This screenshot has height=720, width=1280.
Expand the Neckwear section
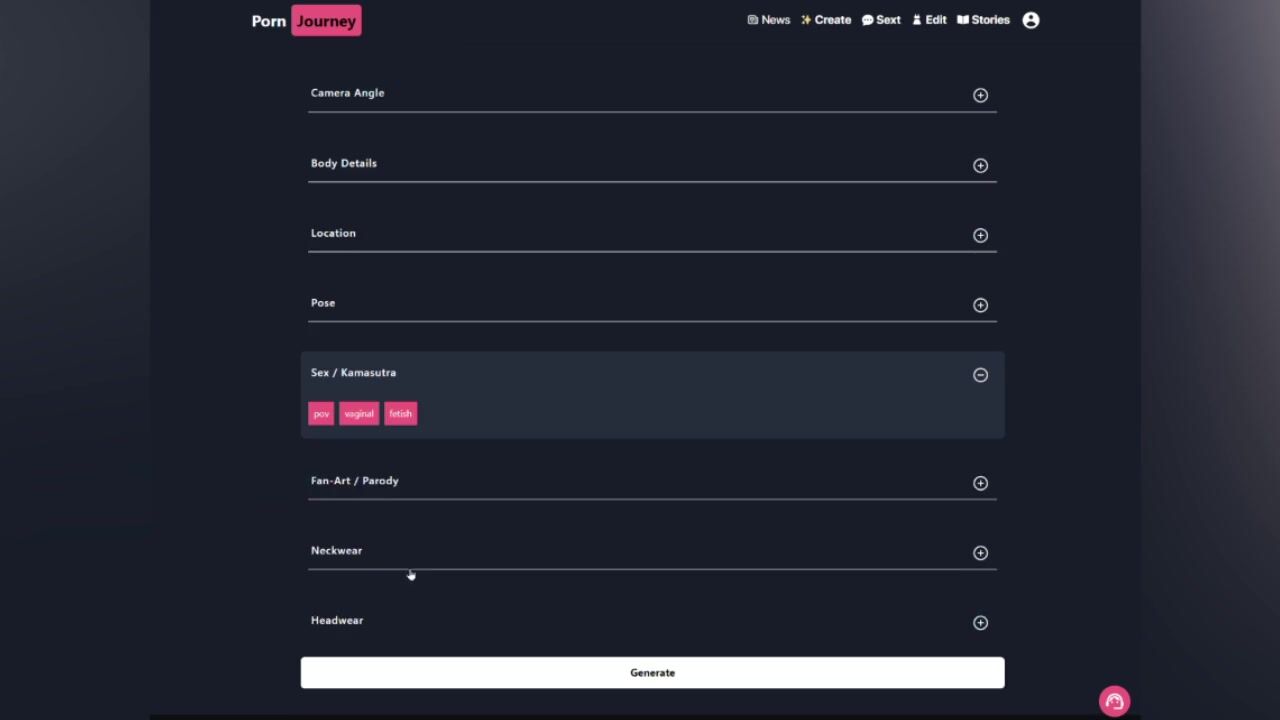(x=337, y=551)
